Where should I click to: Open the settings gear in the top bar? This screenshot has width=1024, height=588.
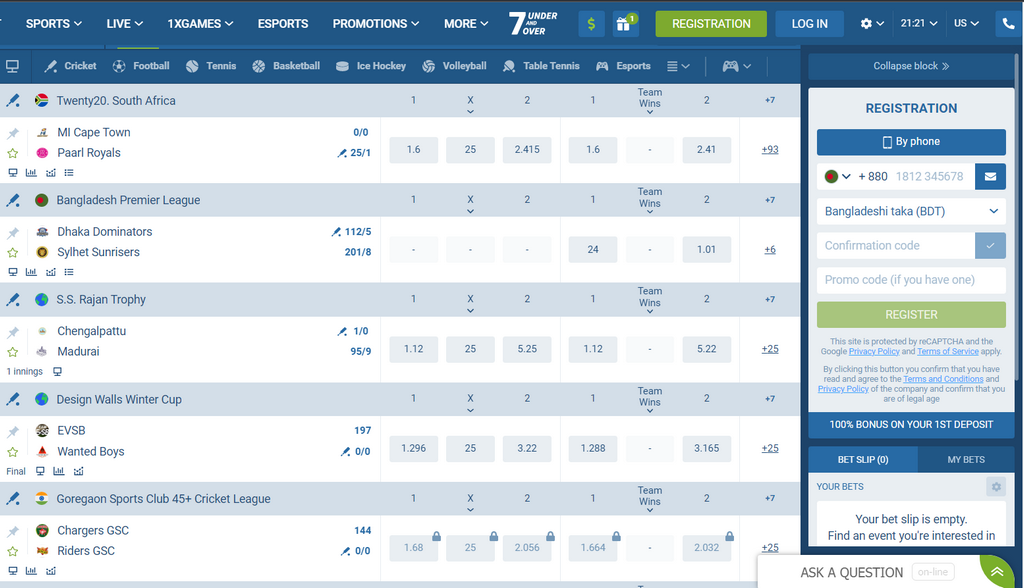coord(868,22)
